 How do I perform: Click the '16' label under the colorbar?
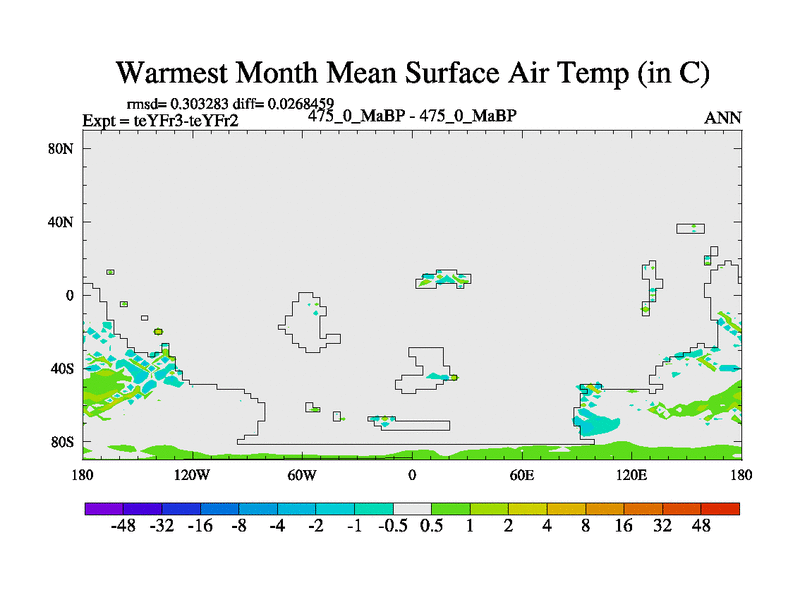point(623,527)
